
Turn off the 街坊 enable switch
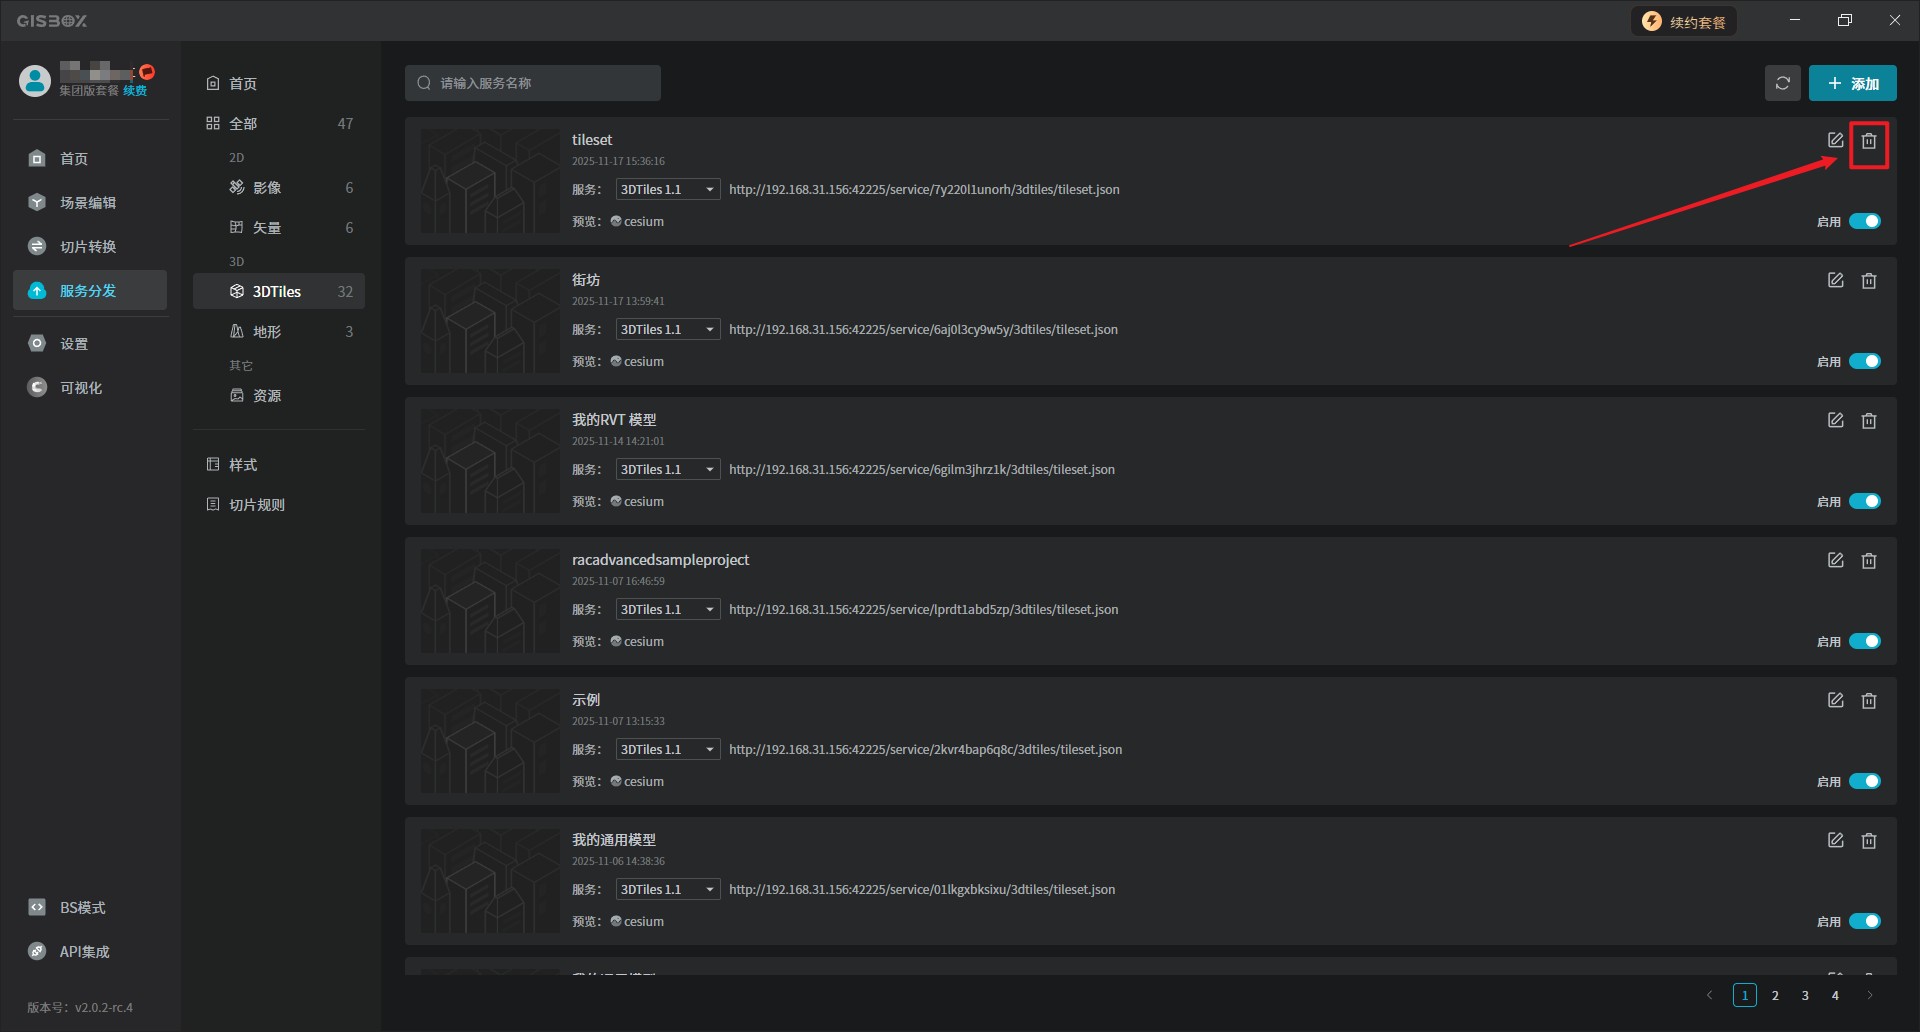(1864, 361)
